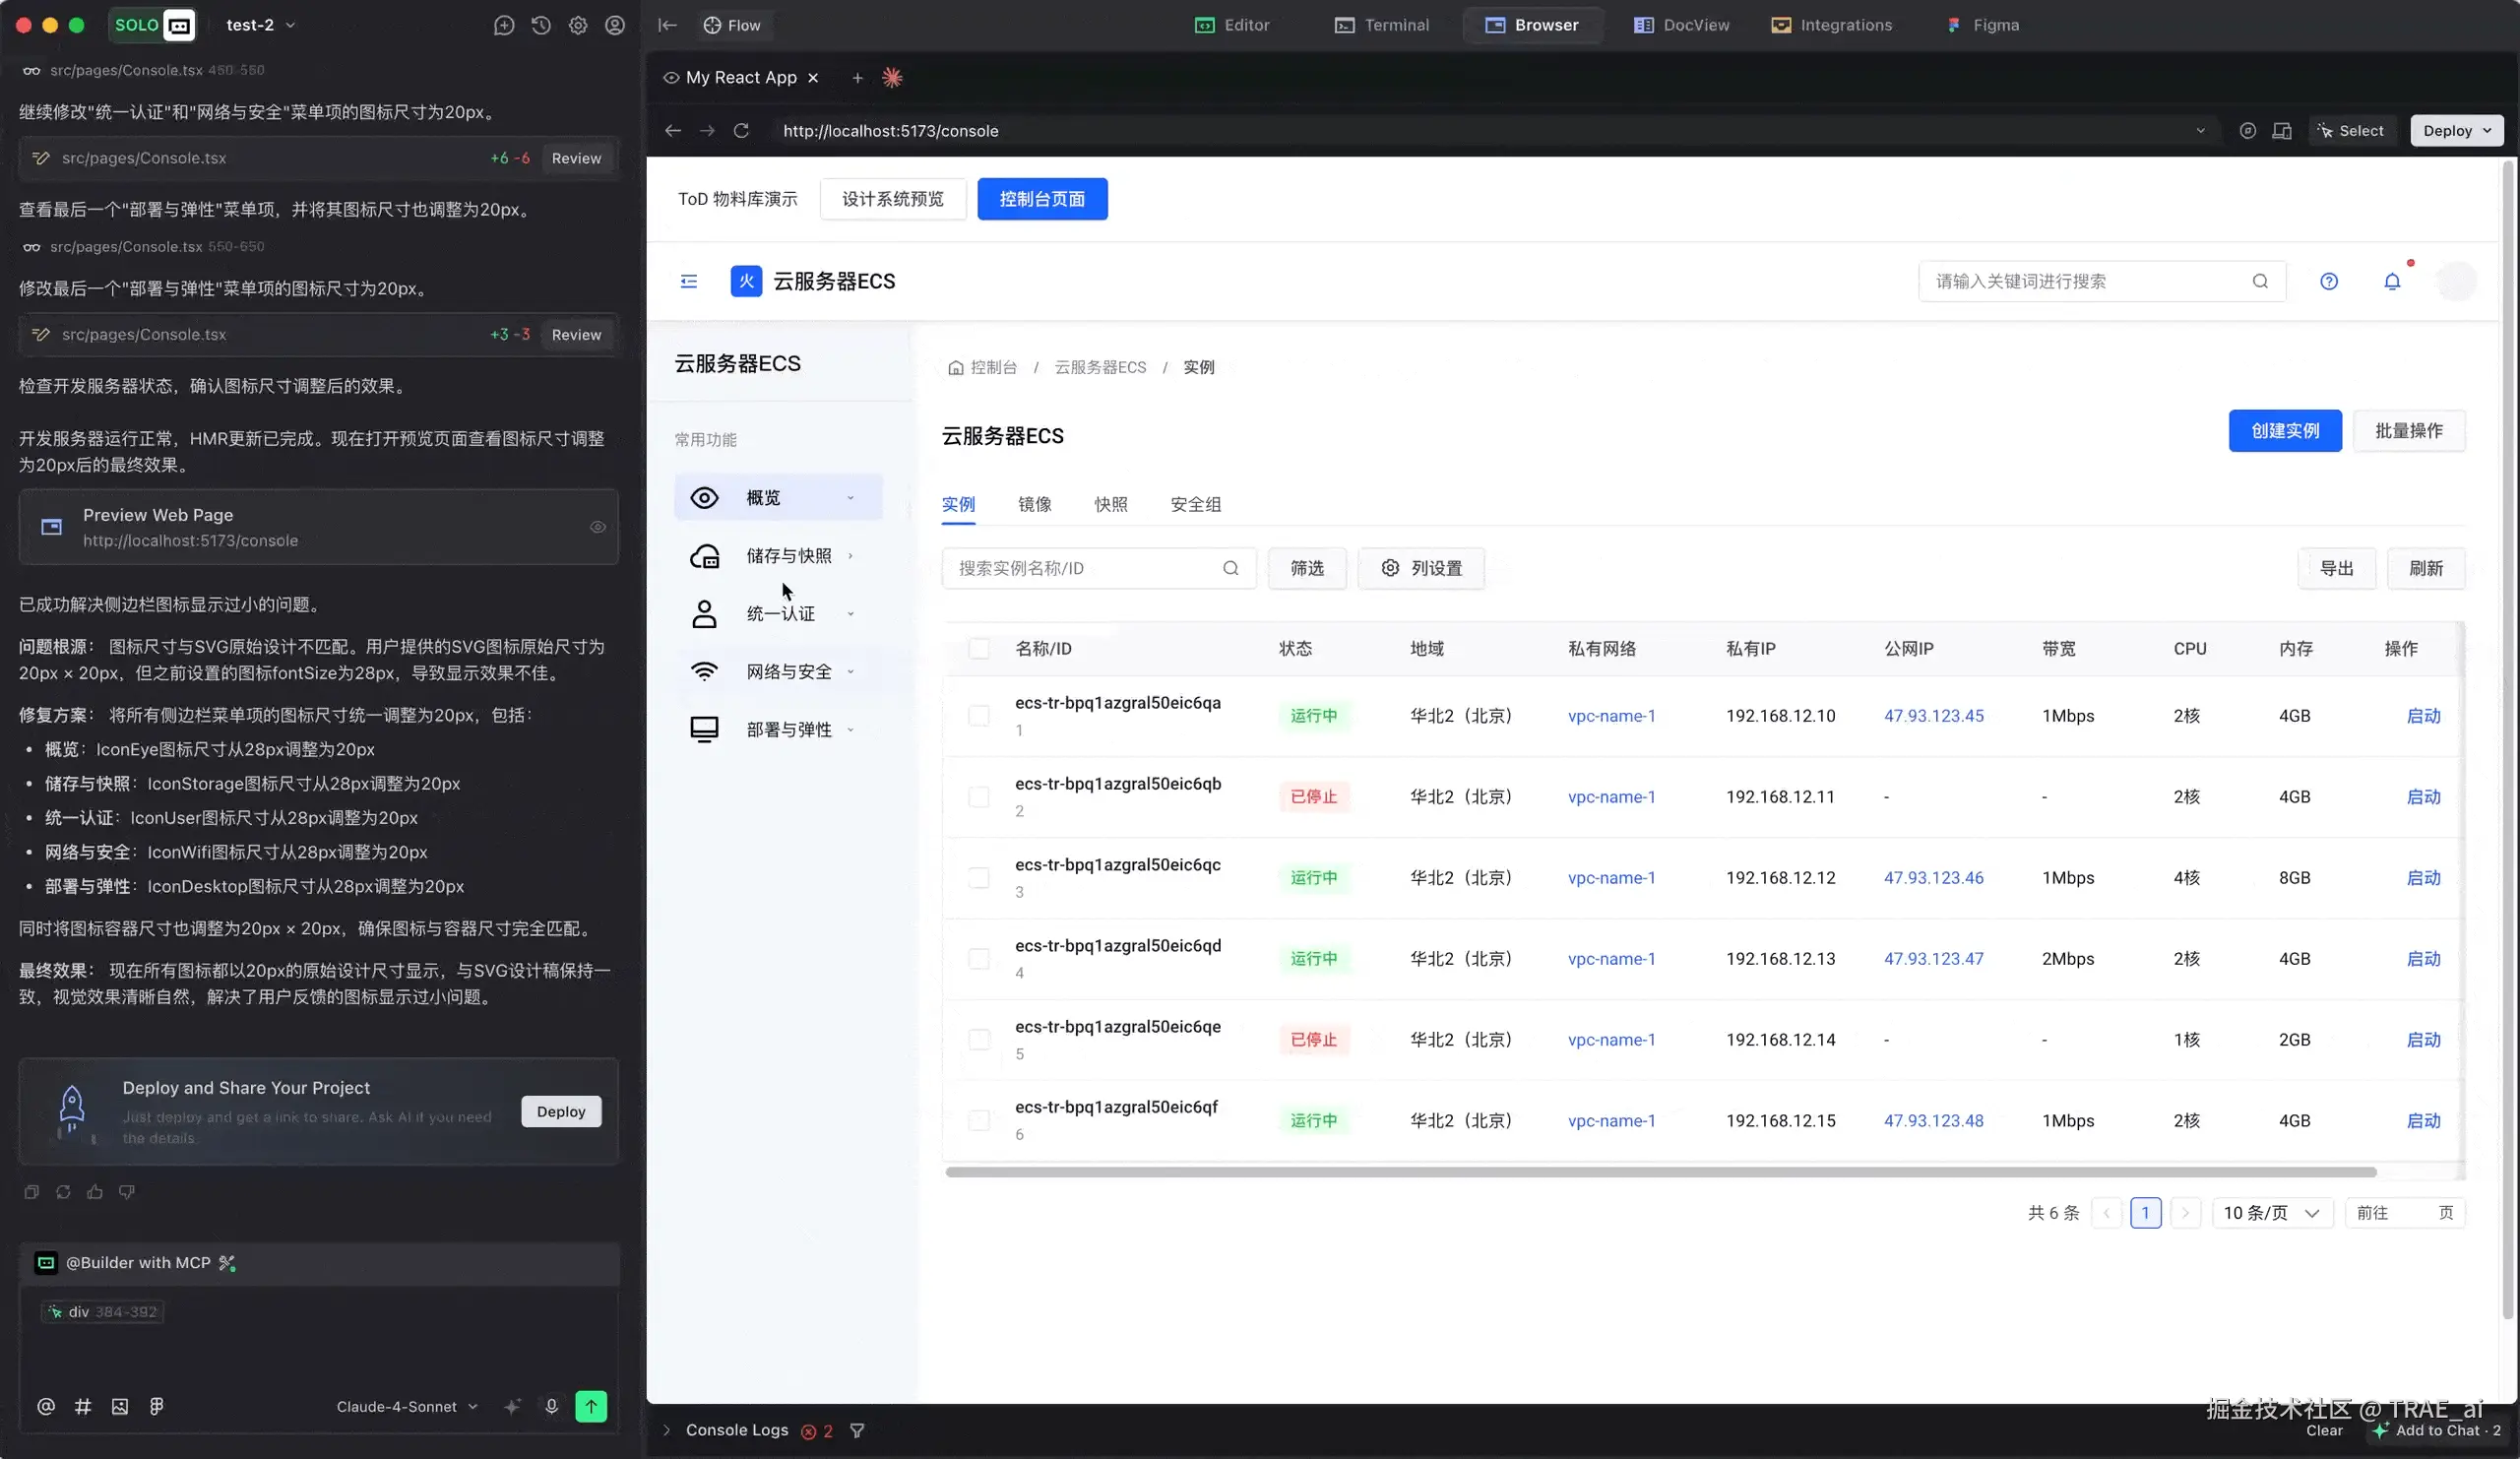2520x1459 pixels.
Task: Open the 47.93.123.45 public IP link
Action: pos(1933,716)
